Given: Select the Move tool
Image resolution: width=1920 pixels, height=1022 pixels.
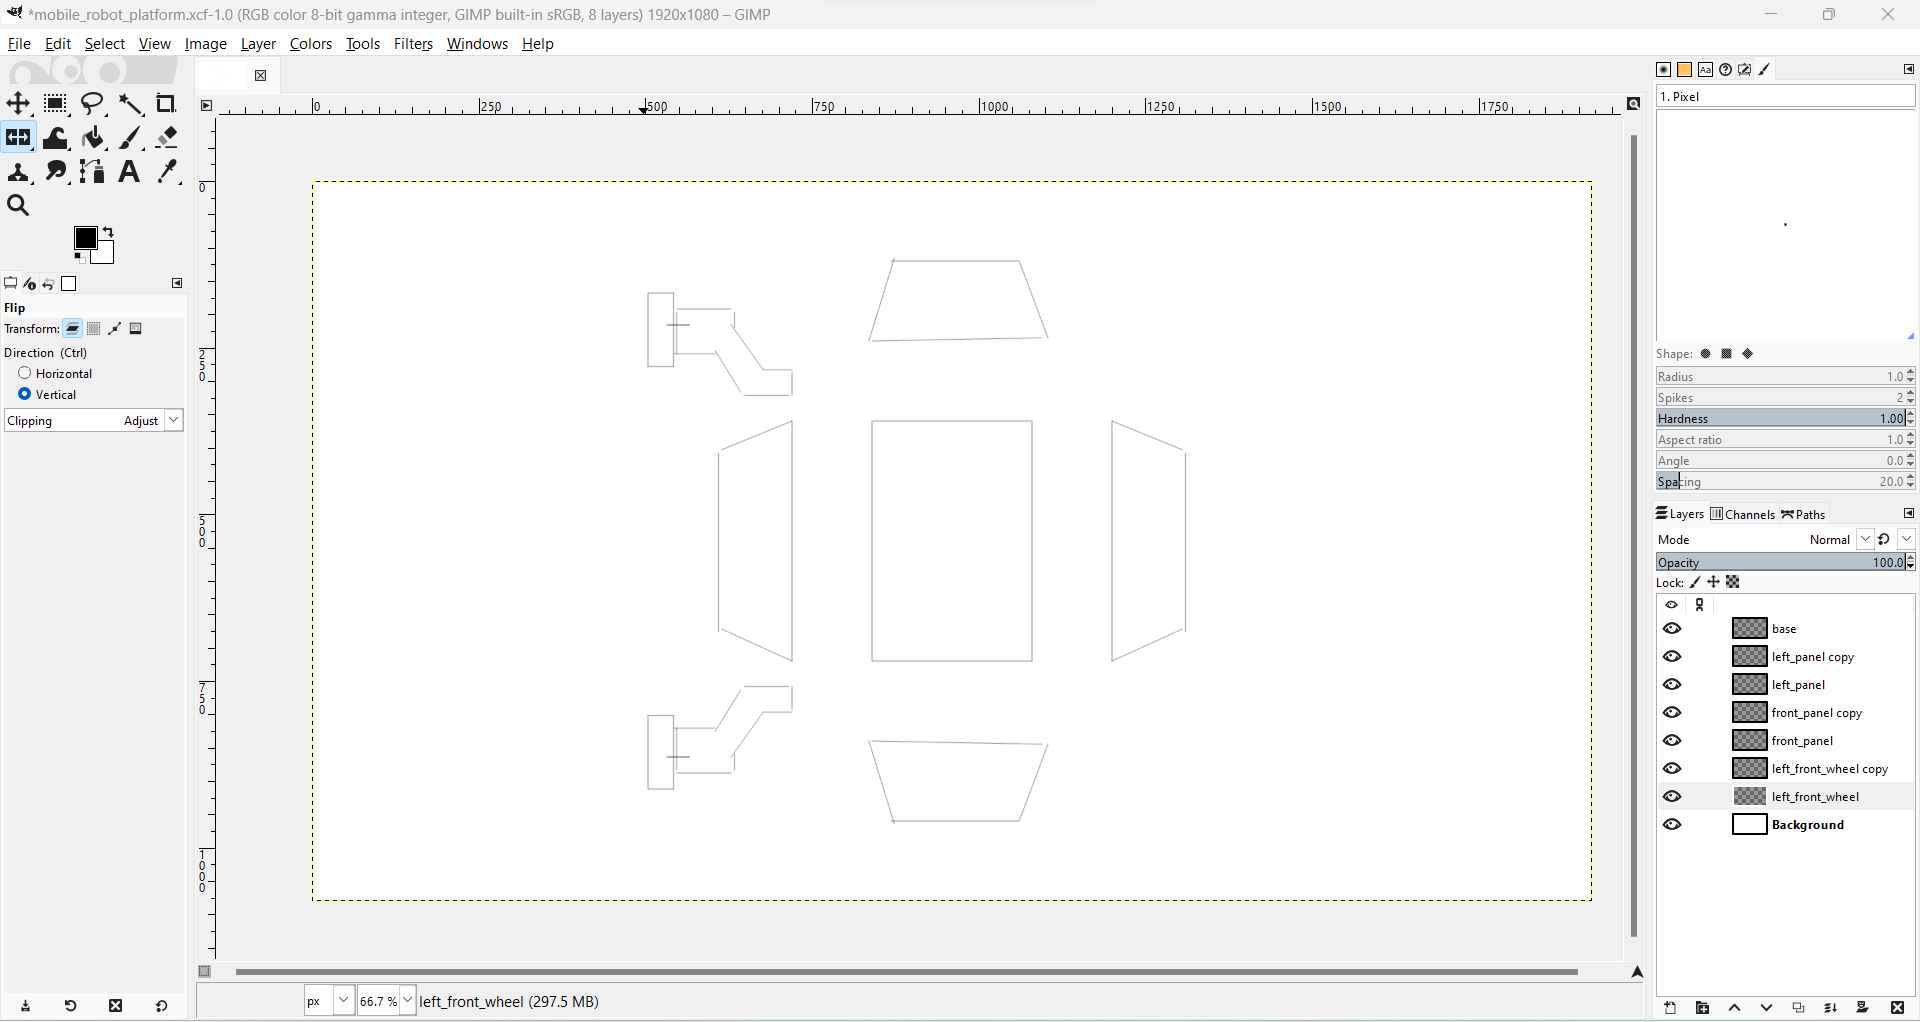Looking at the screenshot, I should [x=18, y=104].
